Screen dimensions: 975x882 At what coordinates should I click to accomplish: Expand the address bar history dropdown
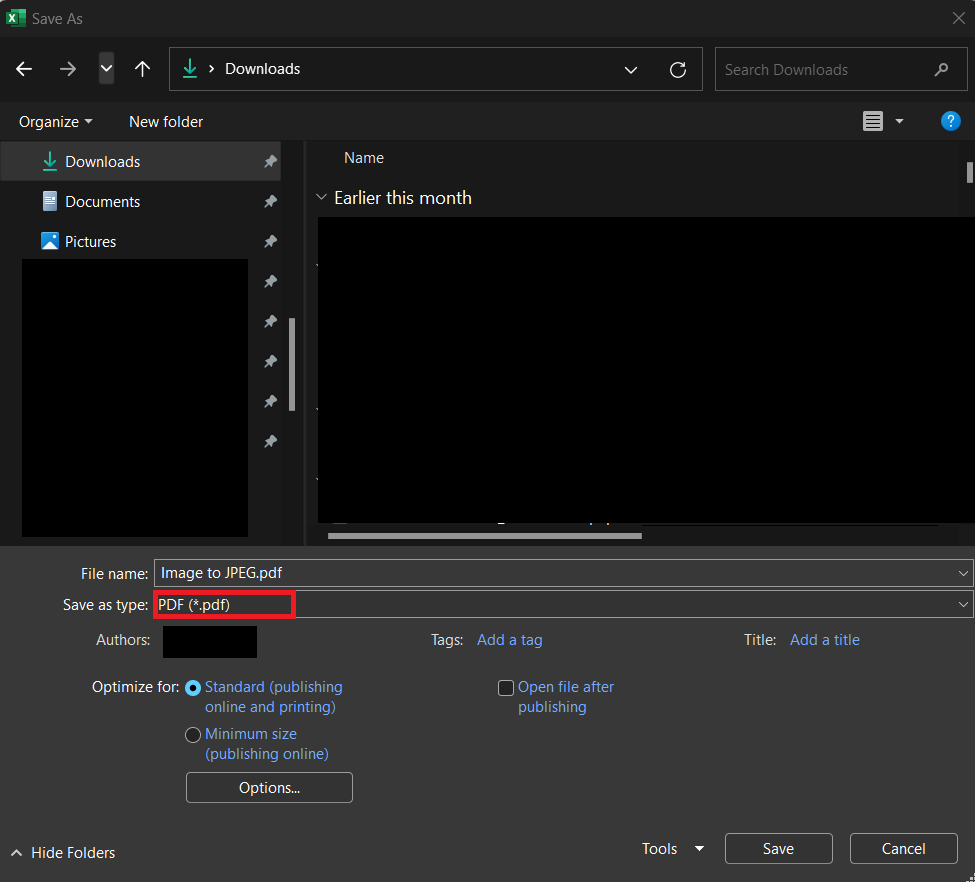pyautogui.click(x=631, y=70)
